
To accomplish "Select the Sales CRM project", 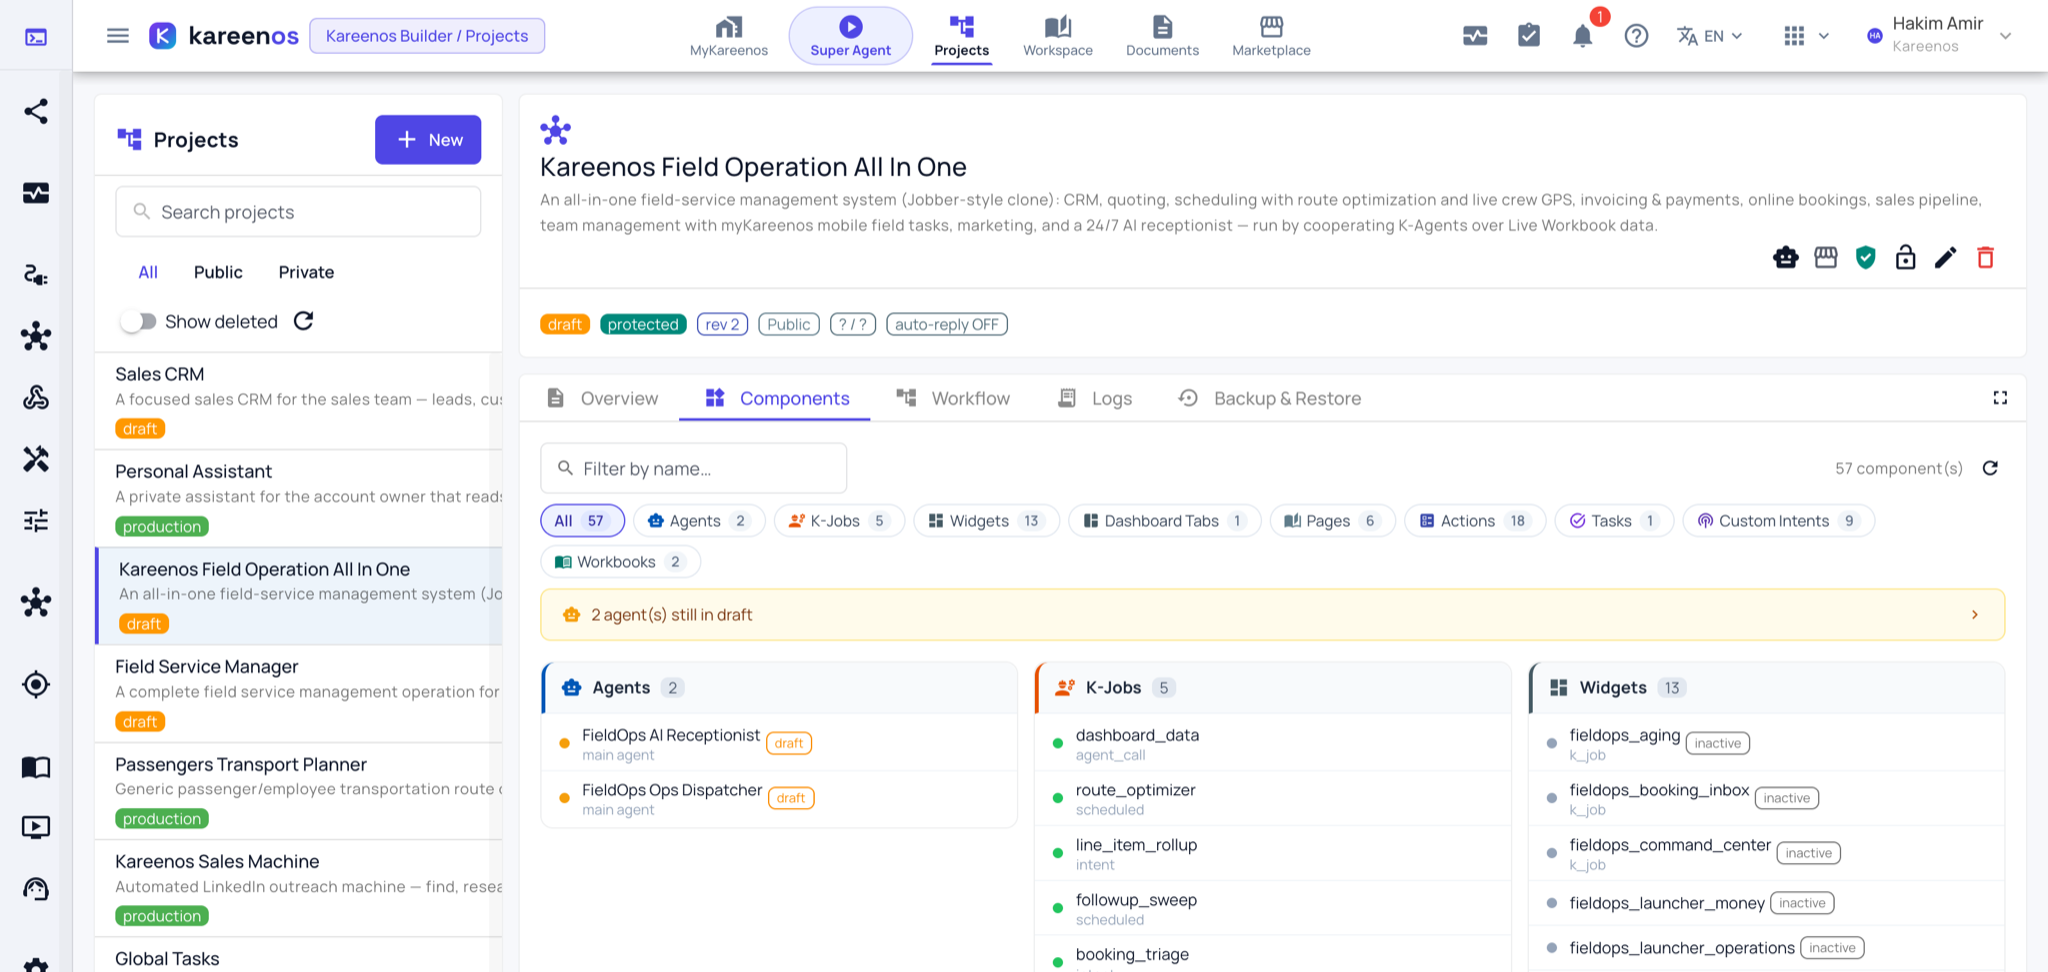I will tap(298, 401).
